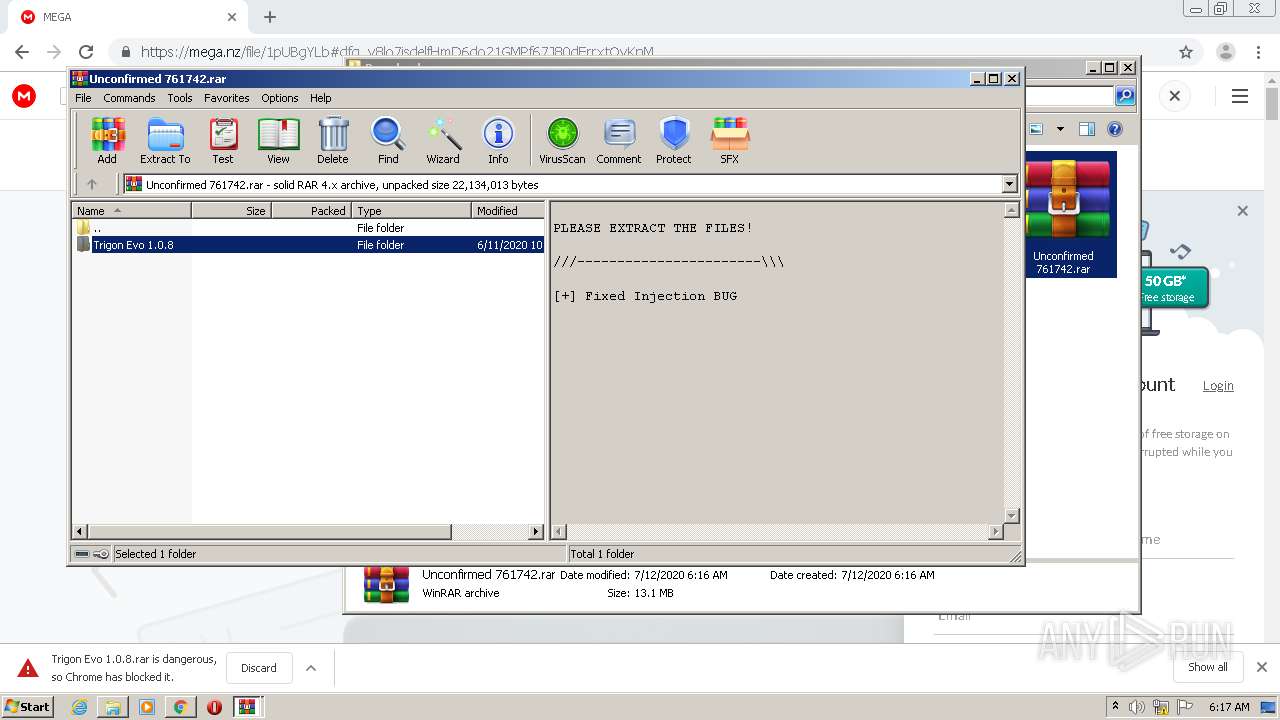Image resolution: width=1280 pixels, height=720 pixels.
Task: Bookmark this page star icon
Action: coord(1186,52)
